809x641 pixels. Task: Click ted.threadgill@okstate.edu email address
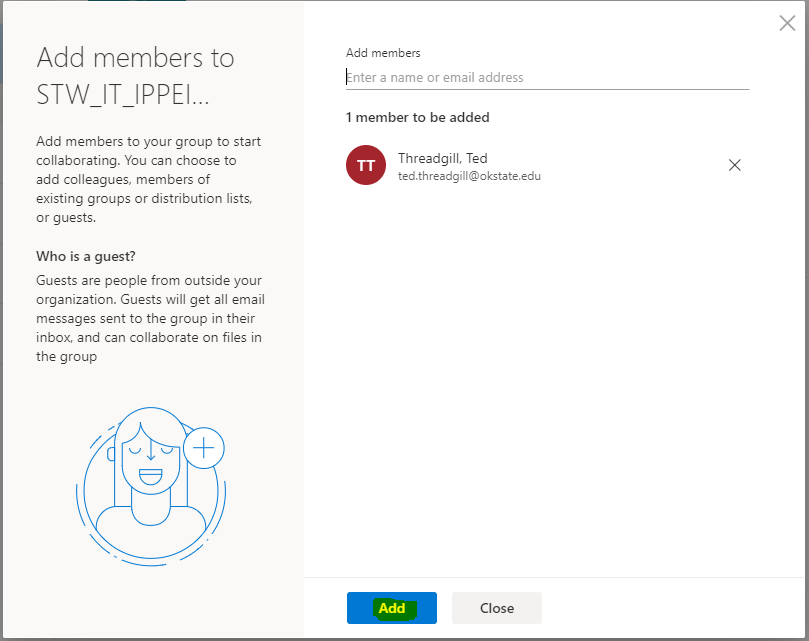click(x=469, y=176)
